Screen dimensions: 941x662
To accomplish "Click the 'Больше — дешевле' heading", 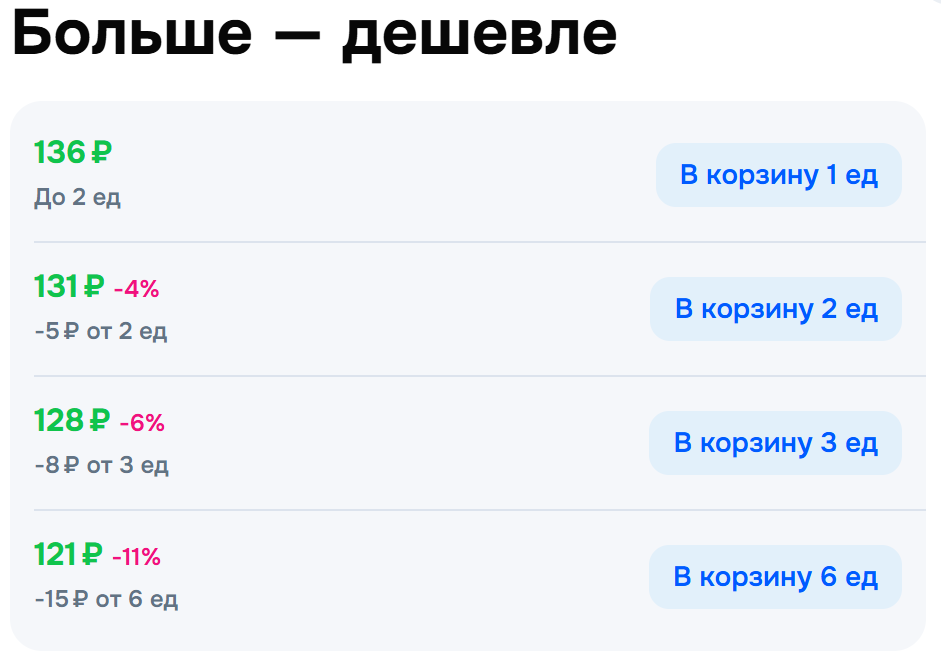I will pos(314,35).
